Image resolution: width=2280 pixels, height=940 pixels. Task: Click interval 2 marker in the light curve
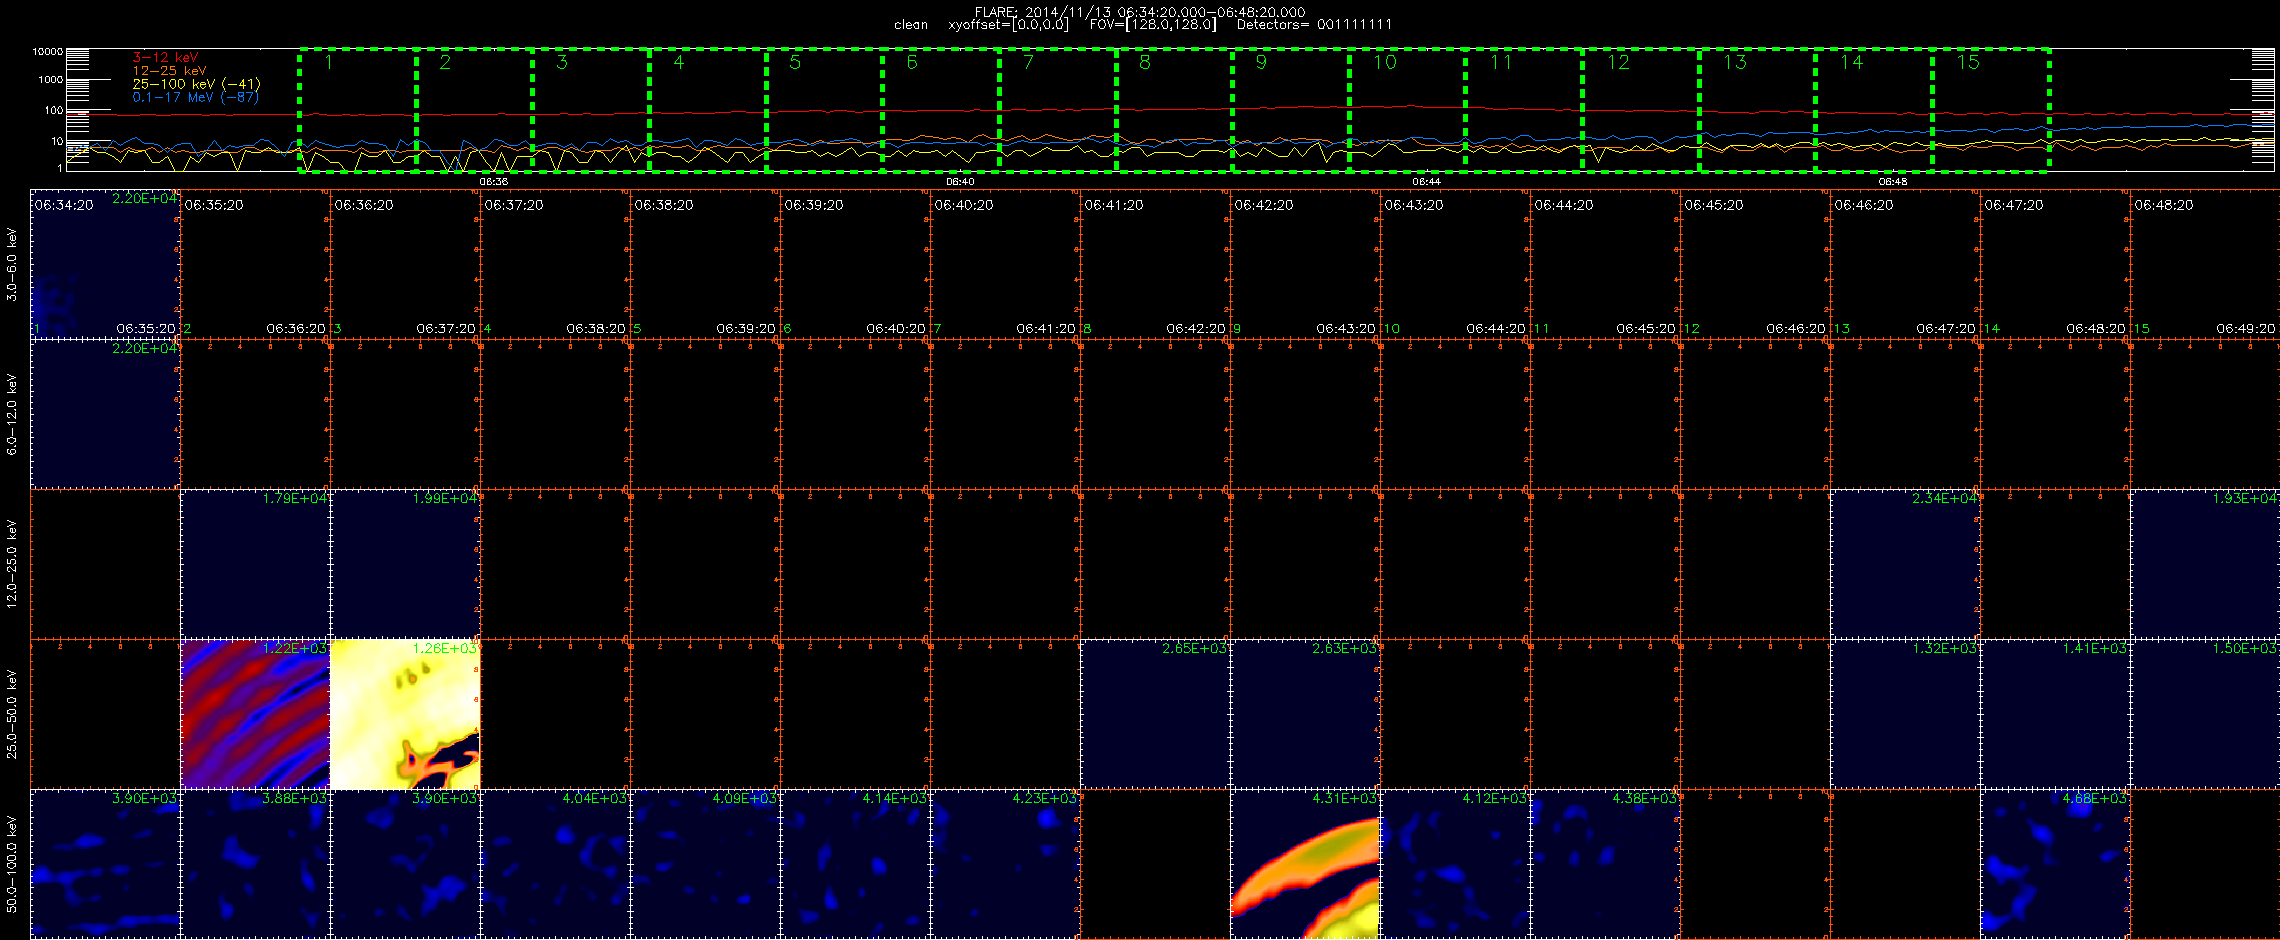pos(445,62)
